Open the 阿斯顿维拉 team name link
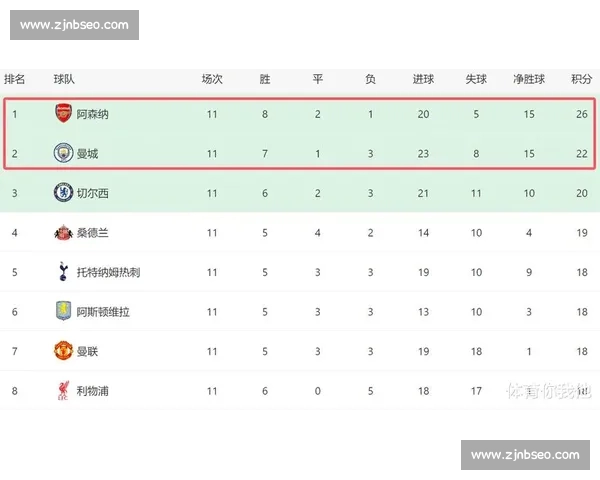This screenshot has width=600, height=480. 103,312
